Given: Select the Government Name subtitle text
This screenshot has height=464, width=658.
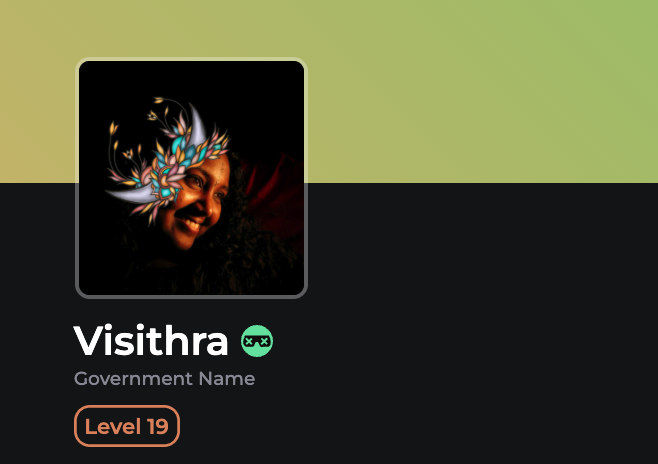Looking at the screenshot, I should pos(164,379).
